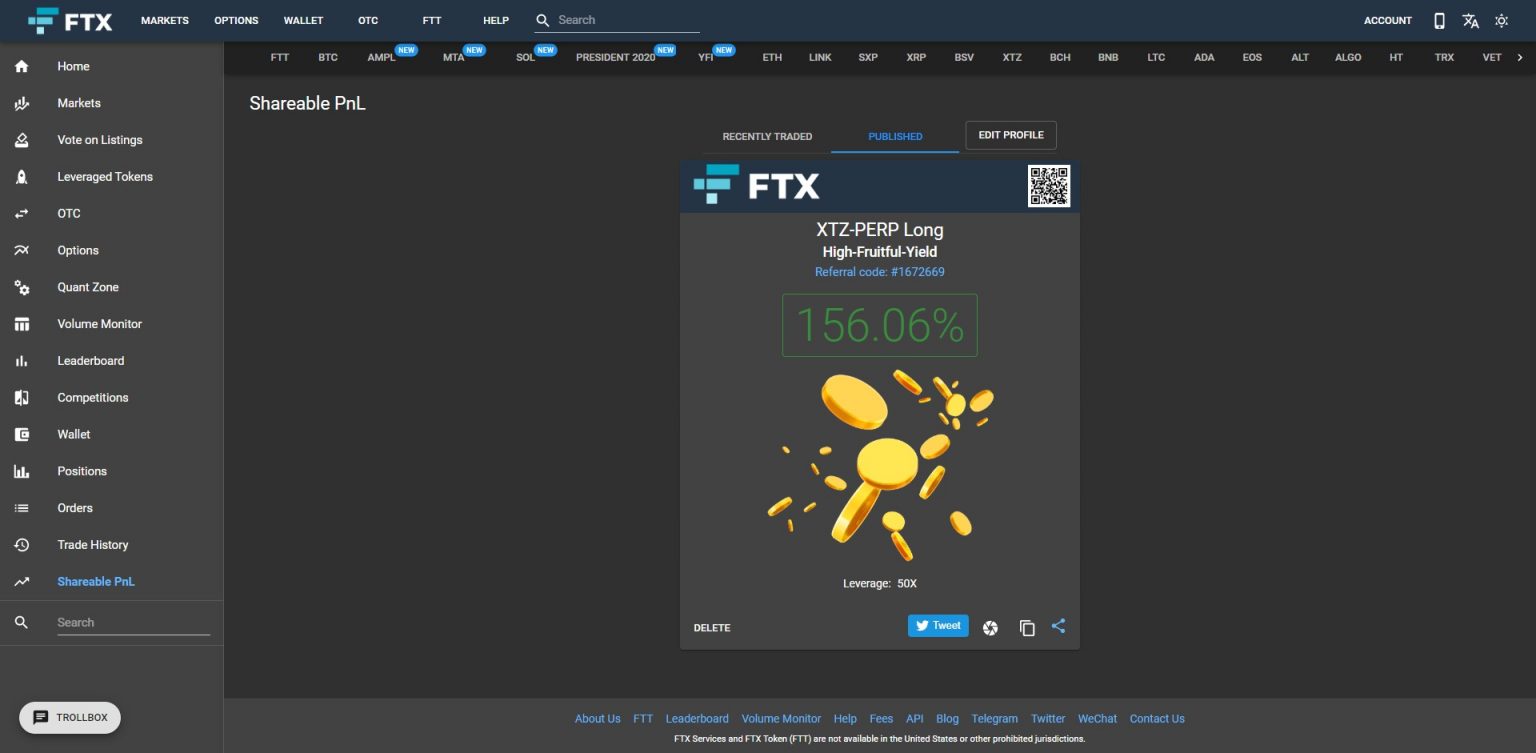Open the ACCOUNT menu
The image size is (1536, 753).
click(x=1387, y=20)
